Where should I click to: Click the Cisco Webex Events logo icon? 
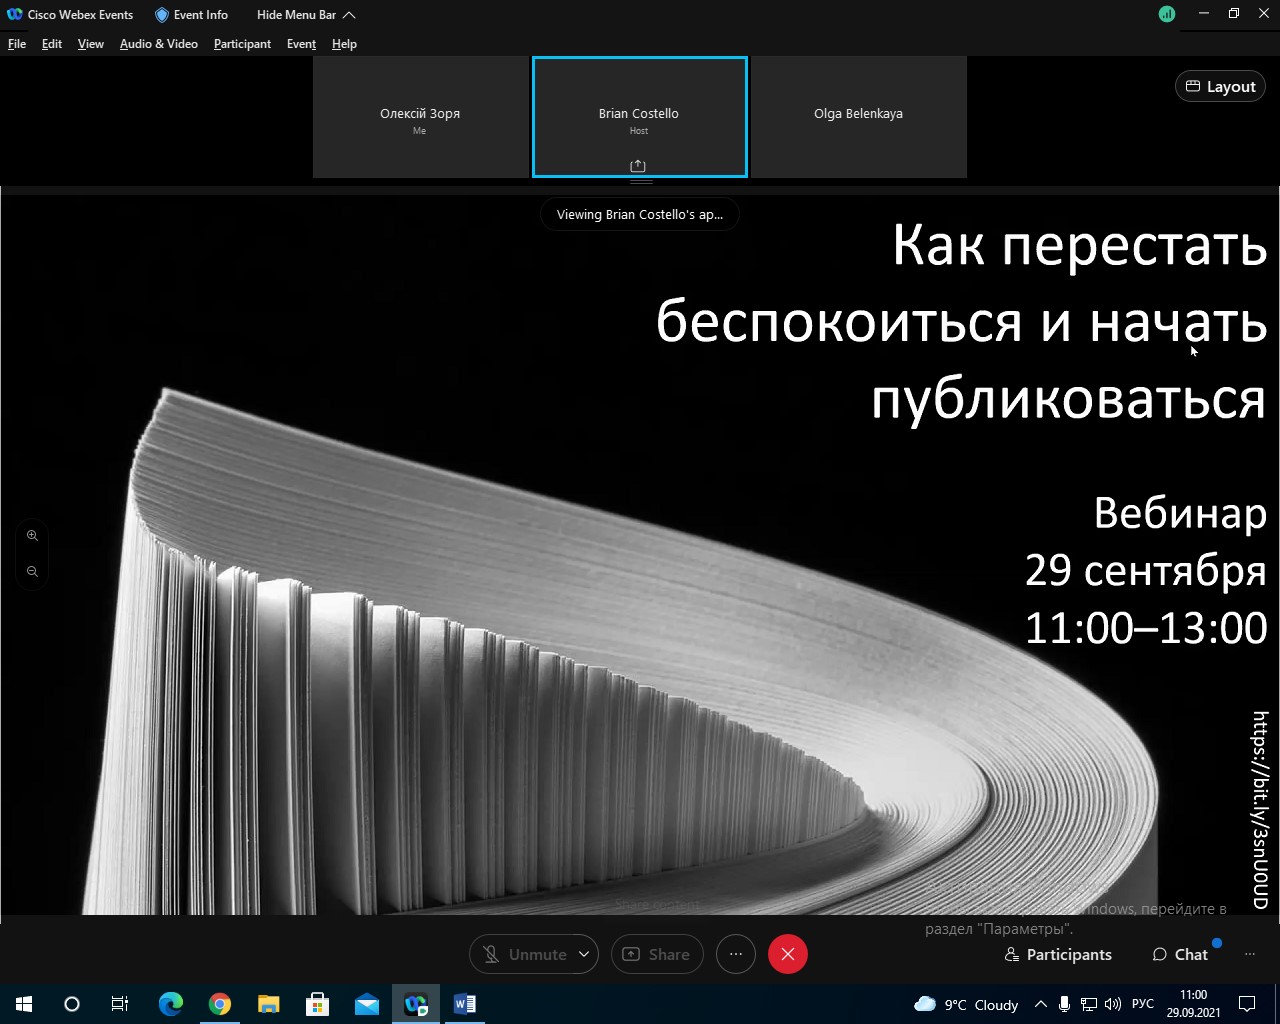[15, 15]
